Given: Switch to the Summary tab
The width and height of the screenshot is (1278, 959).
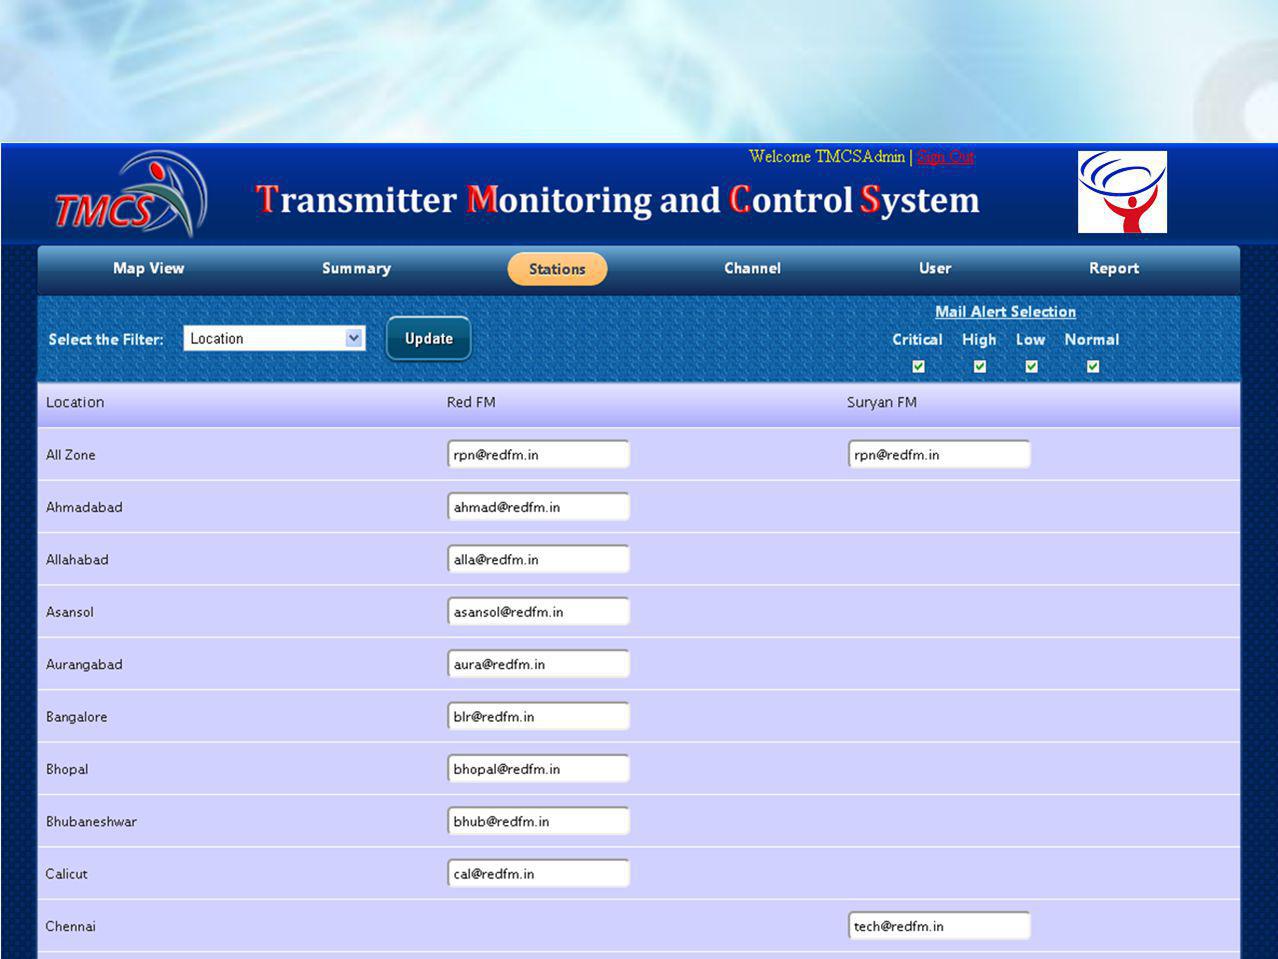Looking at the screenshot, I should (356, 268).
